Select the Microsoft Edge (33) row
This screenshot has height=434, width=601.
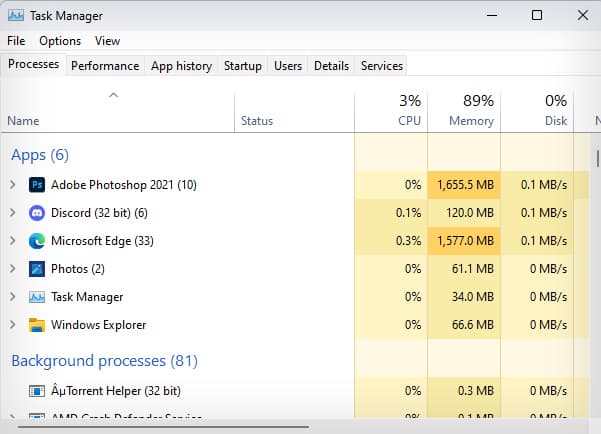[x=294, y=241]
